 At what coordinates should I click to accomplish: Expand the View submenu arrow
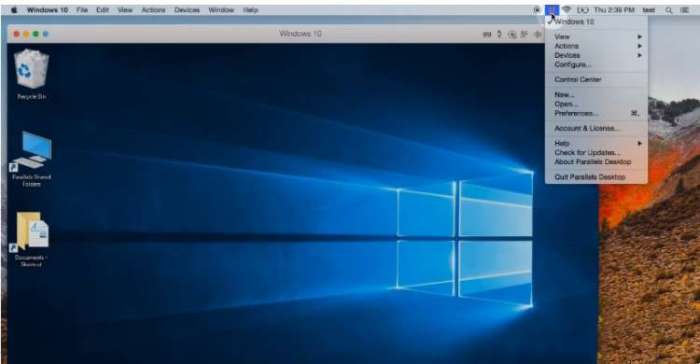640,37
